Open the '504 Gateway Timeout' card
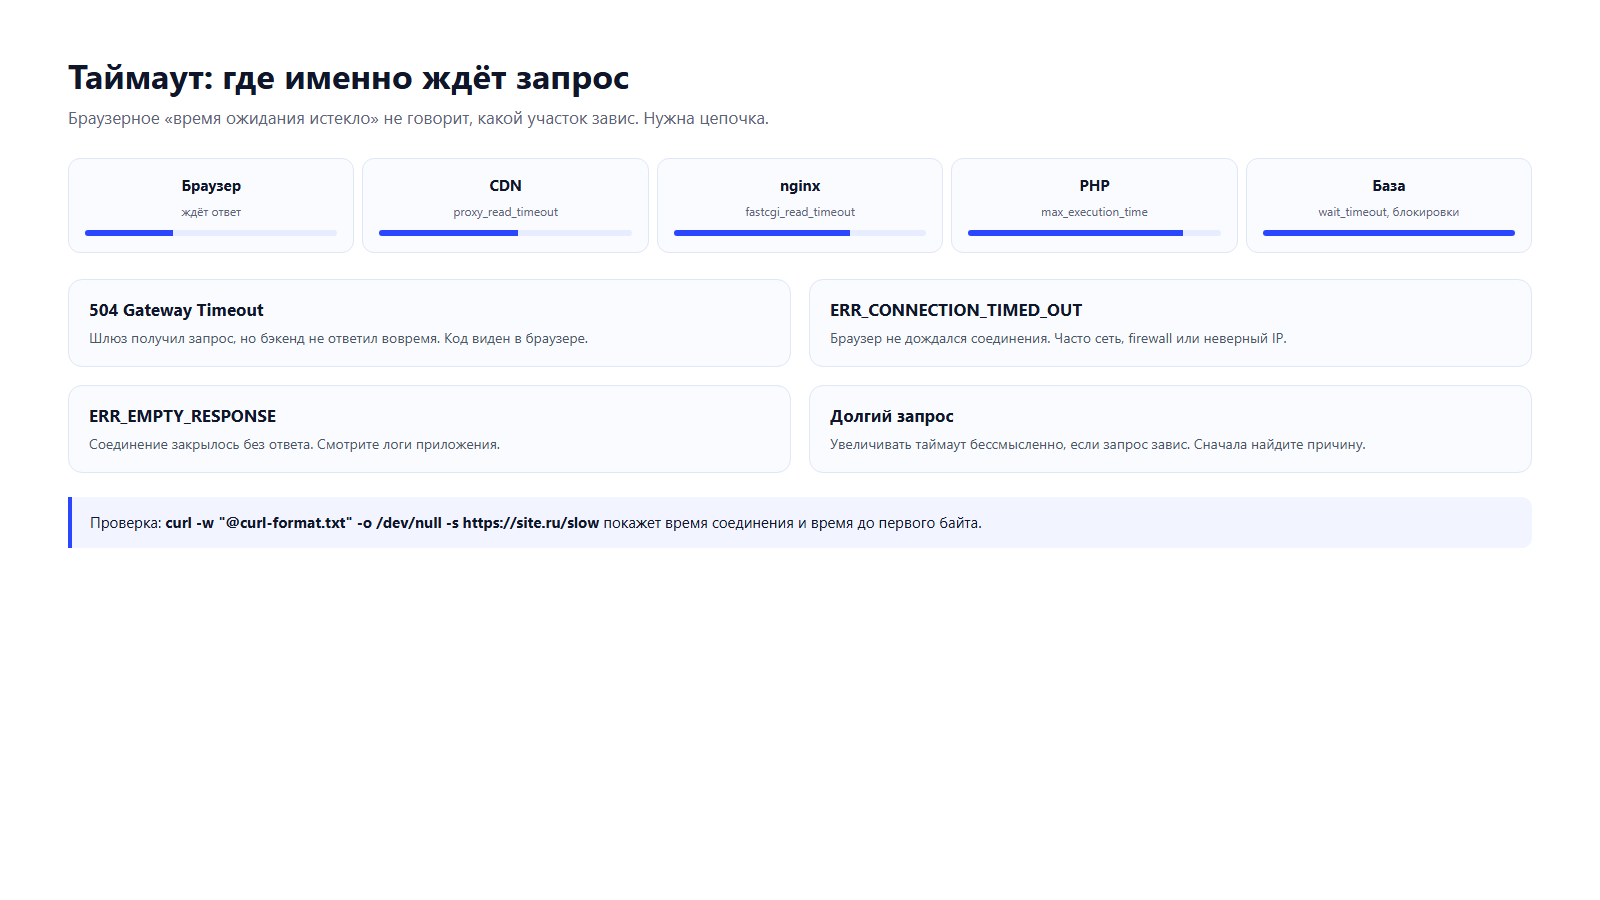This screenshot has height=900, width=1600. (429, 323)
